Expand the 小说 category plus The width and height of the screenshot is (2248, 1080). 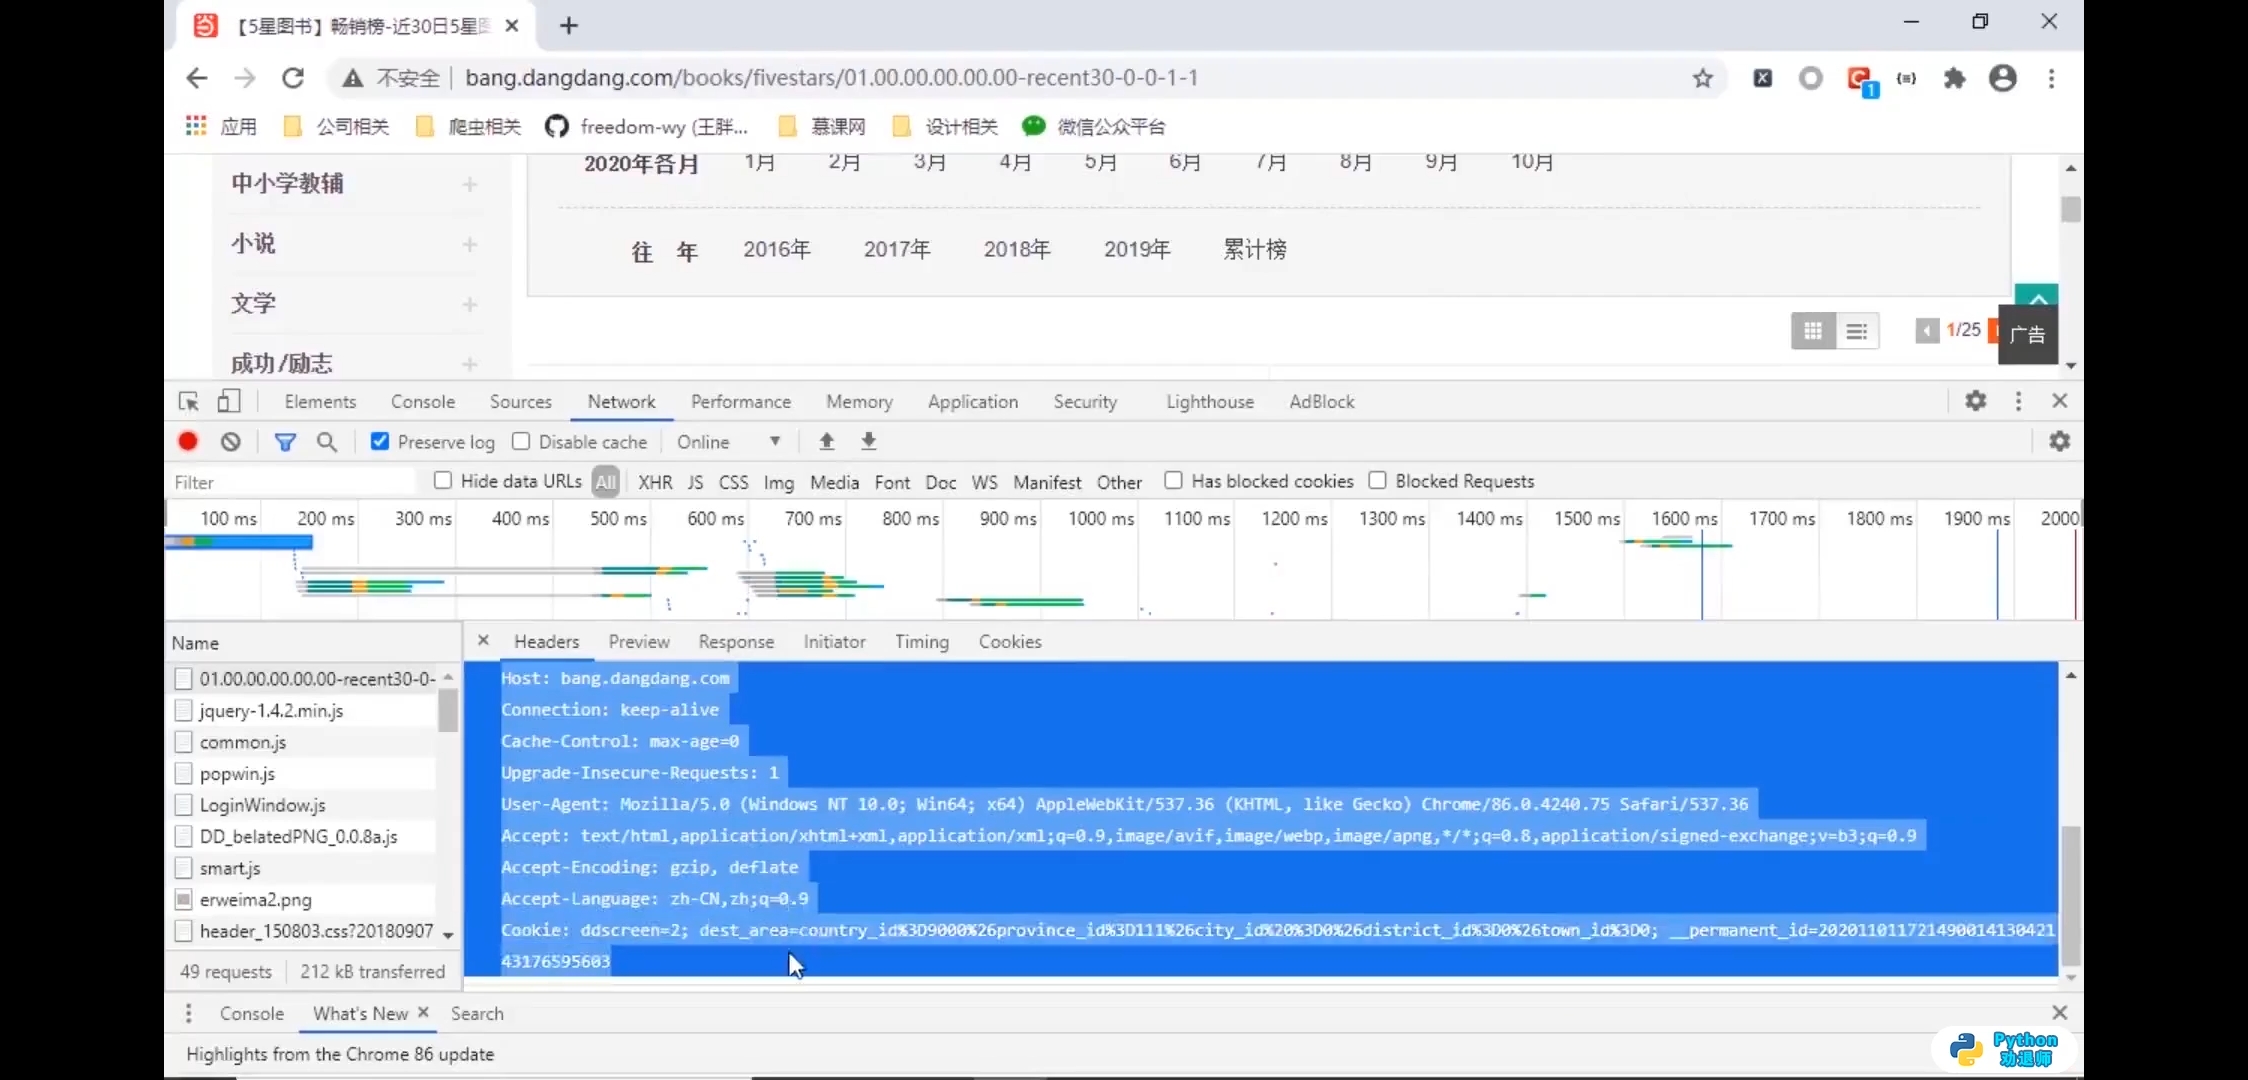coord(470,244)
